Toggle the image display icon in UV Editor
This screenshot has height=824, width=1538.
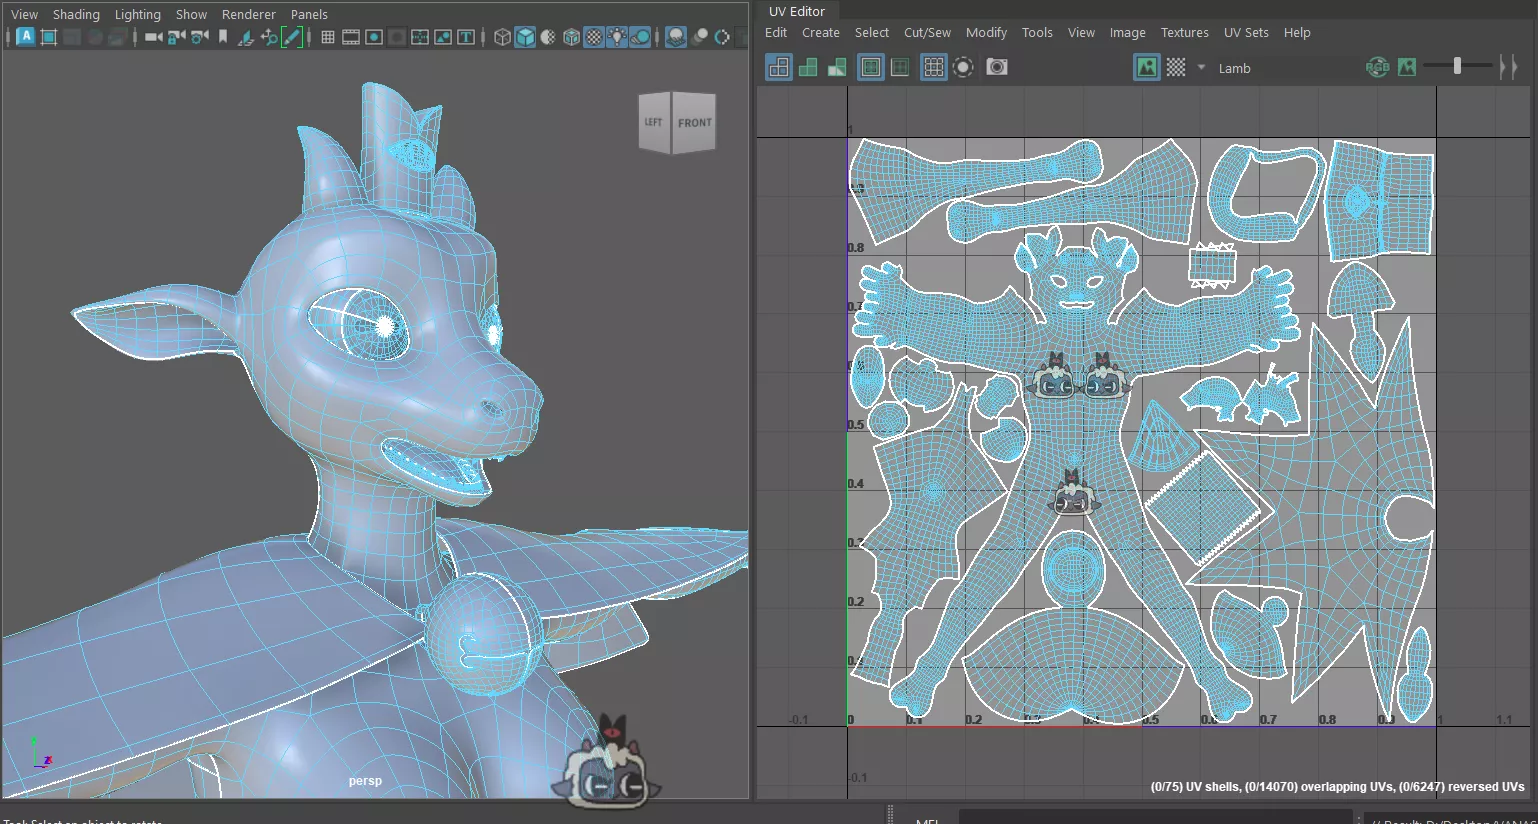(1146, 67)
